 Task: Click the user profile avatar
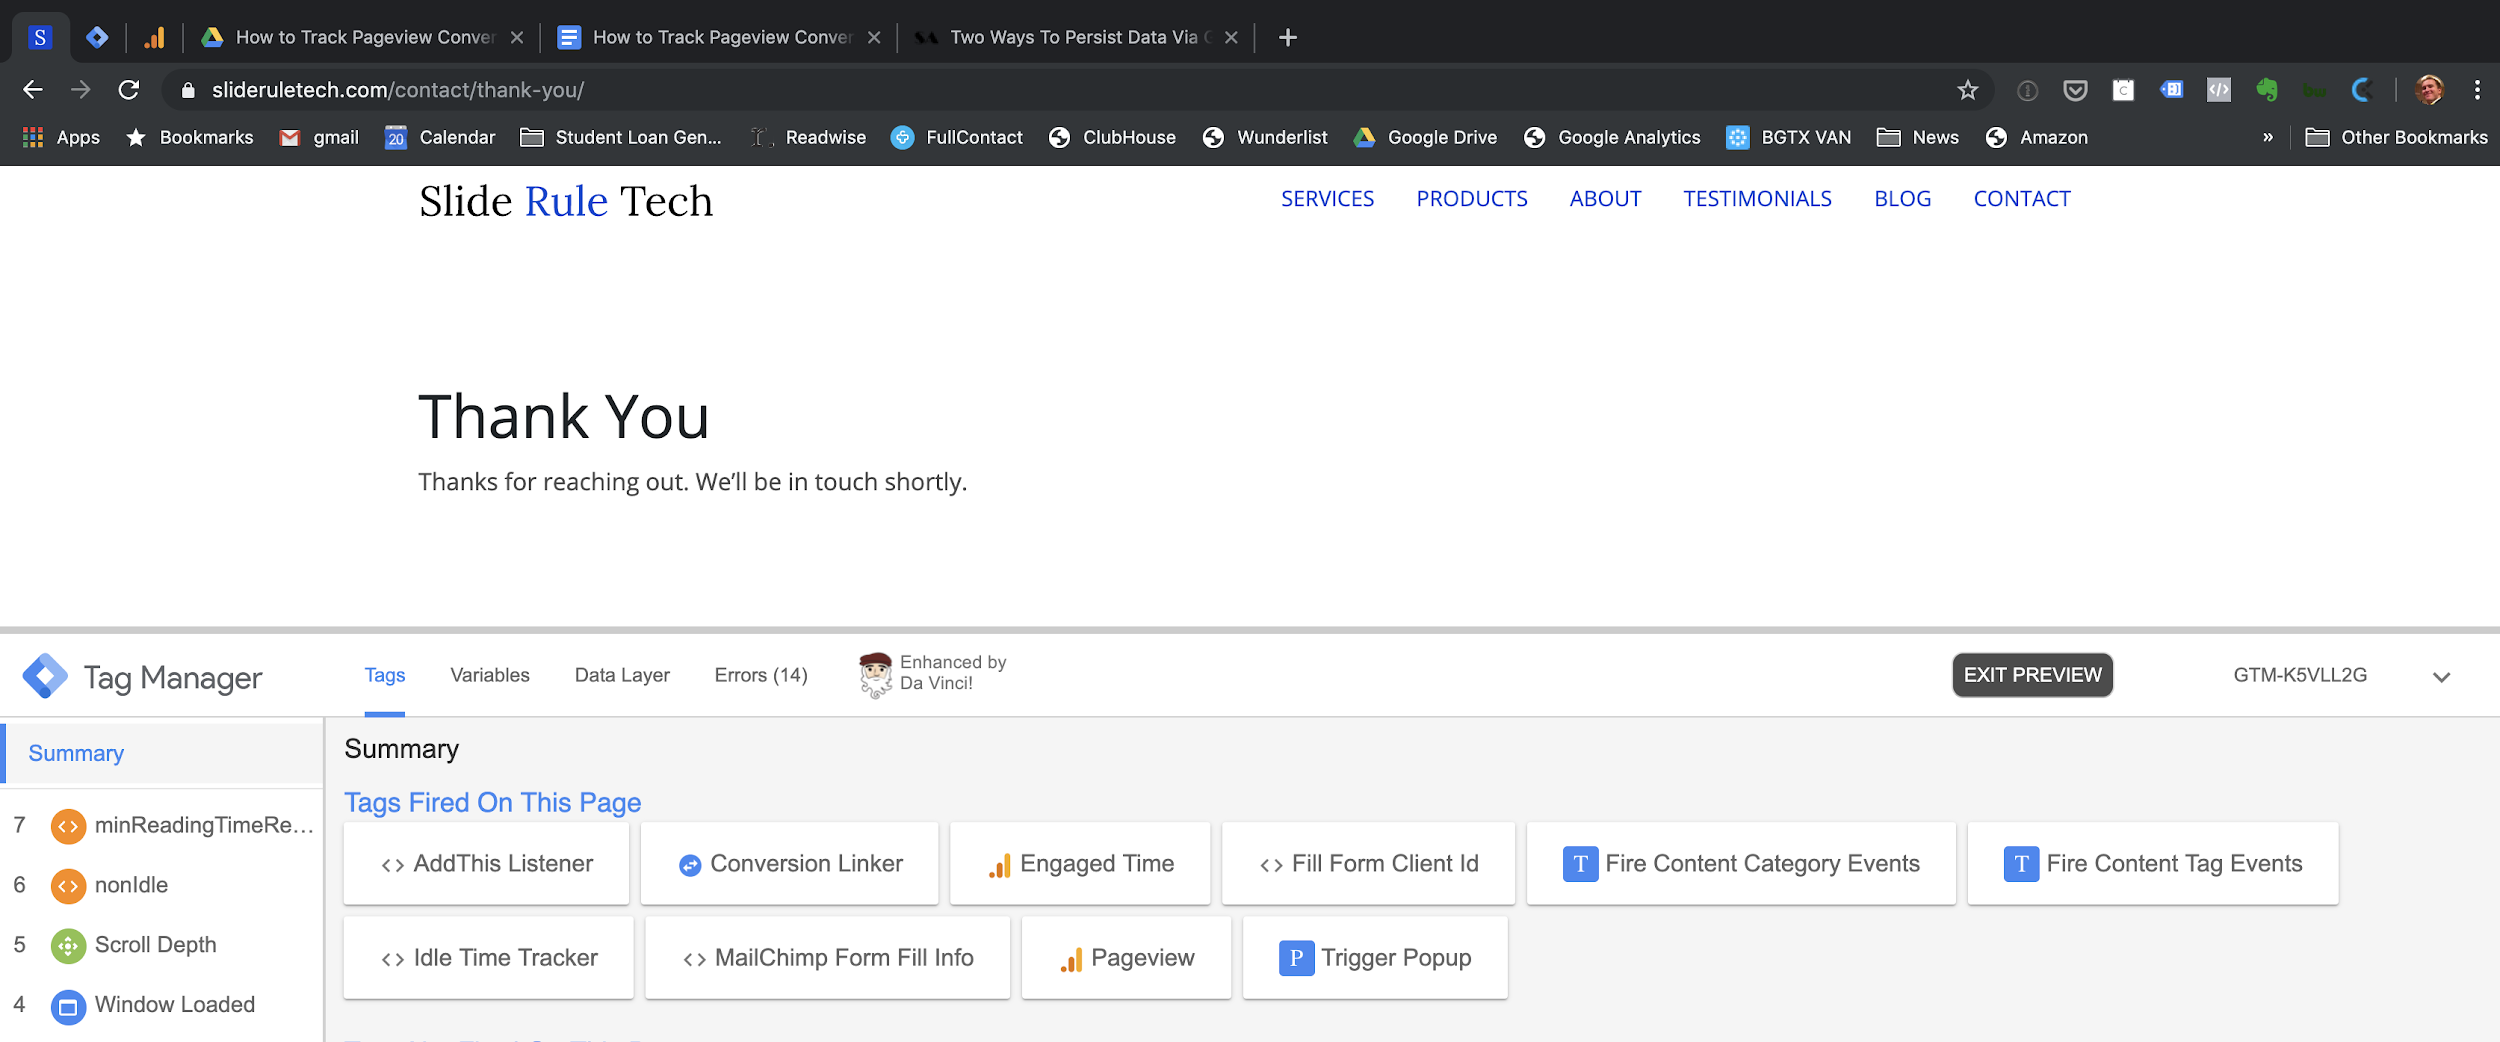tap(2429, 90)
